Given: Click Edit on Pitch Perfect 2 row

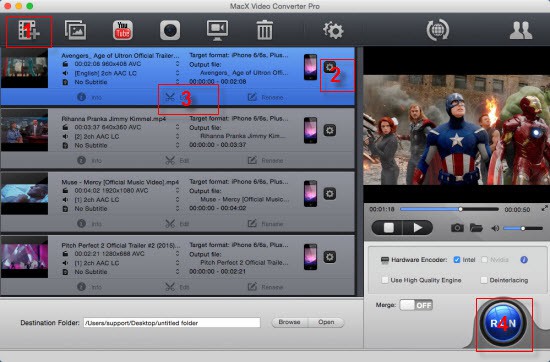Looking at the screenshot, I should coord(177,287).
